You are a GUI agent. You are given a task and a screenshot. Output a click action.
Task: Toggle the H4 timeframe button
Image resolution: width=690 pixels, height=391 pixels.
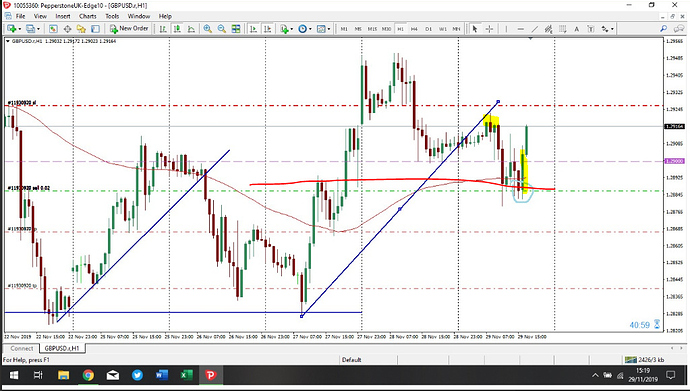[414, 29]
